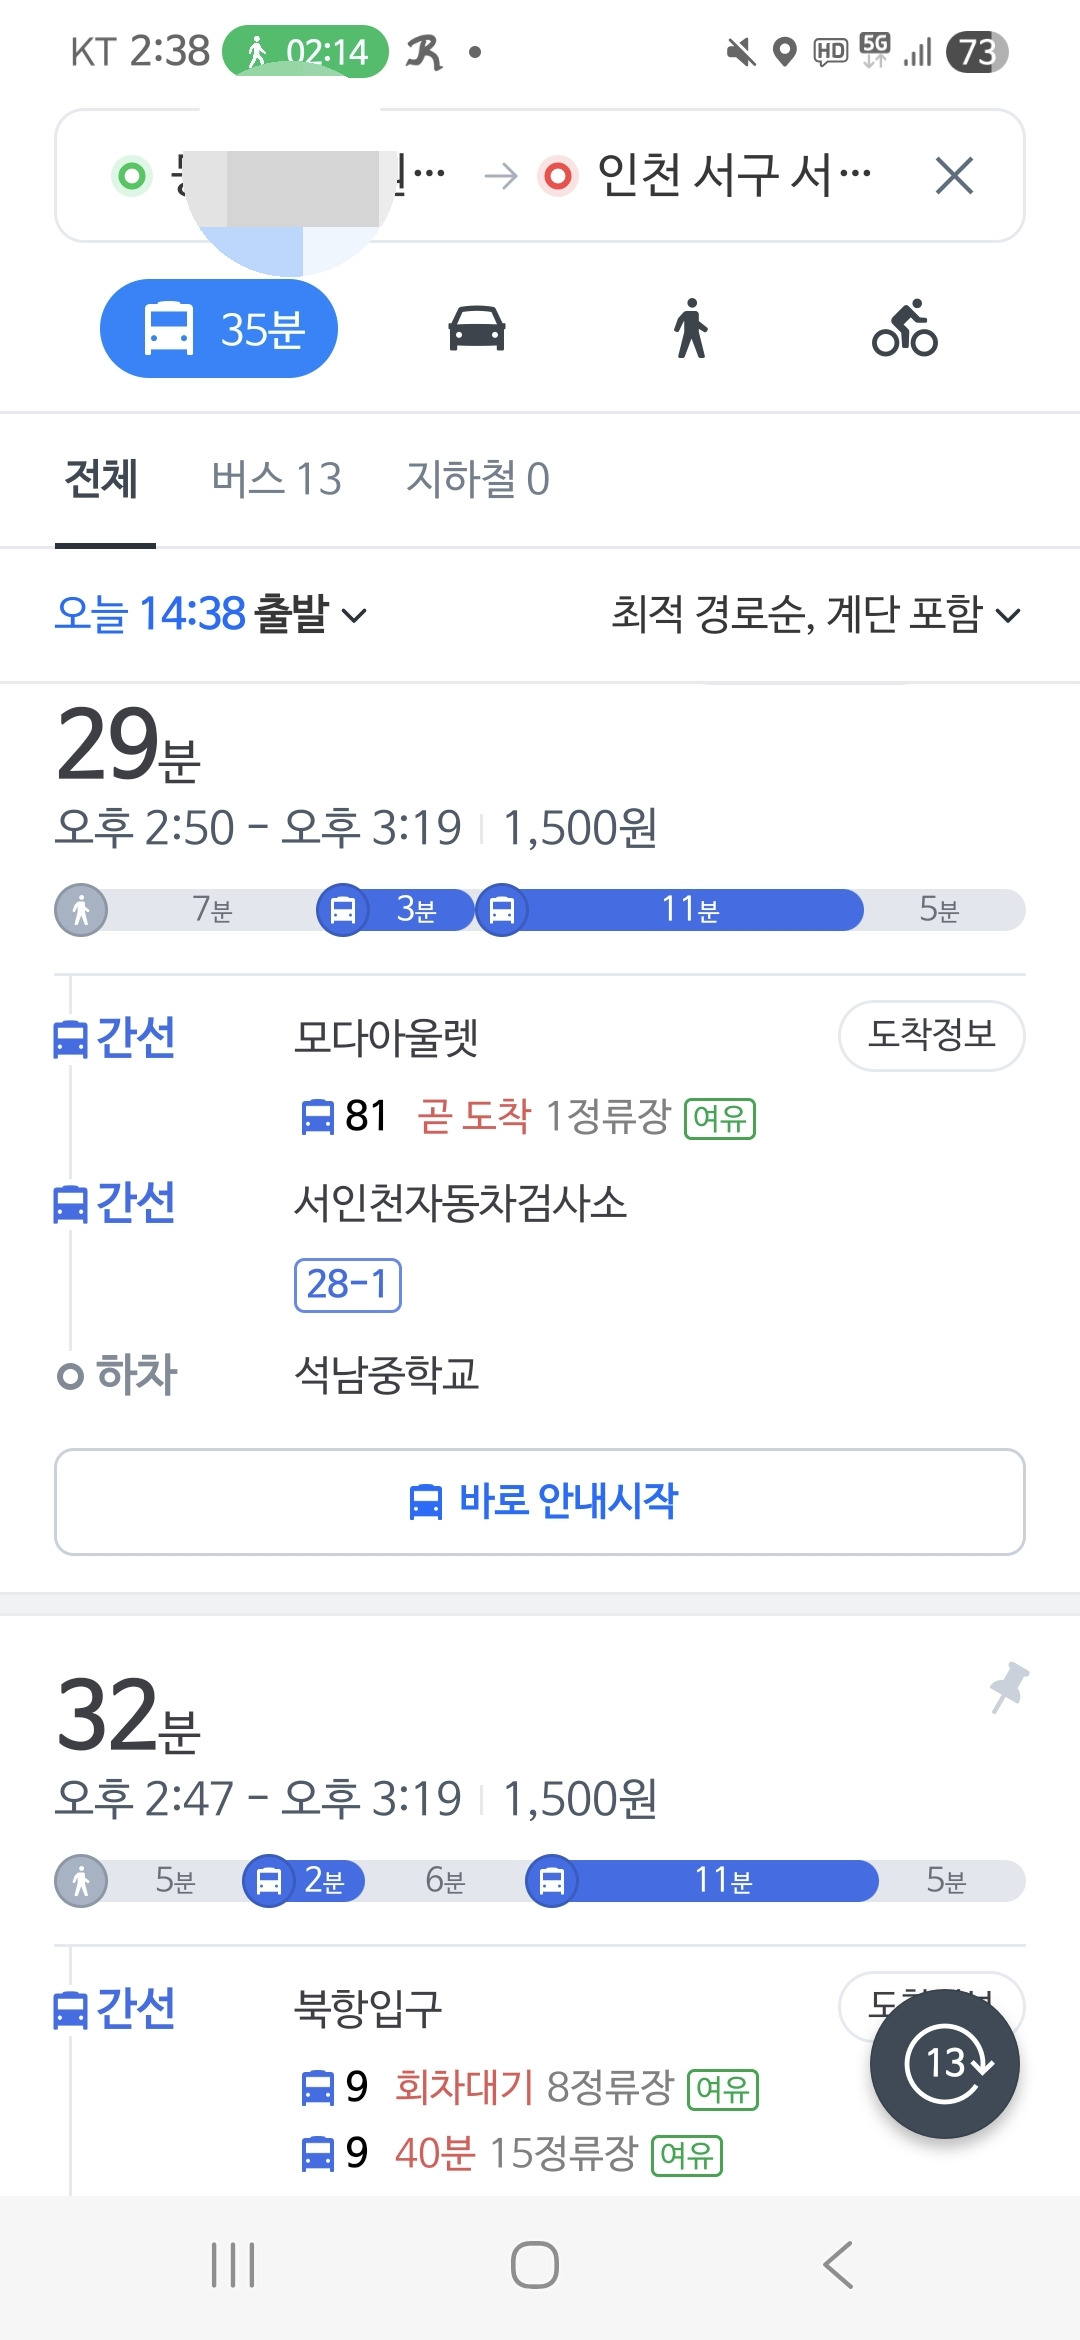The width and height of the screenshot is (1080, 2340).
Task: Tap the 13-second refresh floating button
Action: click(x=945, y=2063)
